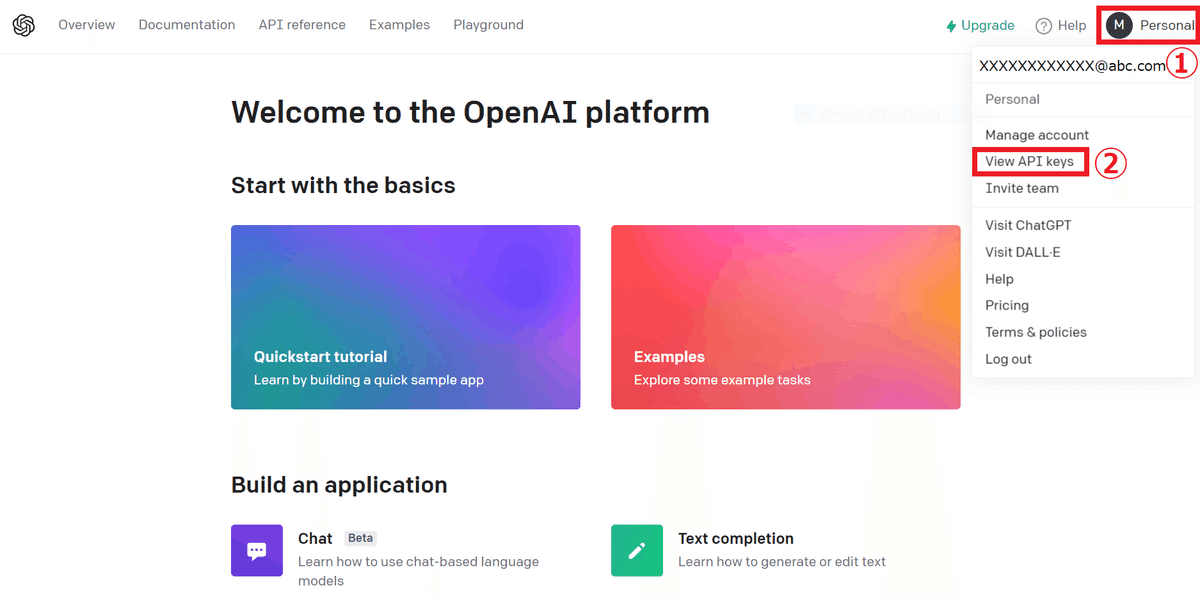Open the Quickstart tutorial card
Viewport: 1200px width, 598px height.
[x=406, y=317]
